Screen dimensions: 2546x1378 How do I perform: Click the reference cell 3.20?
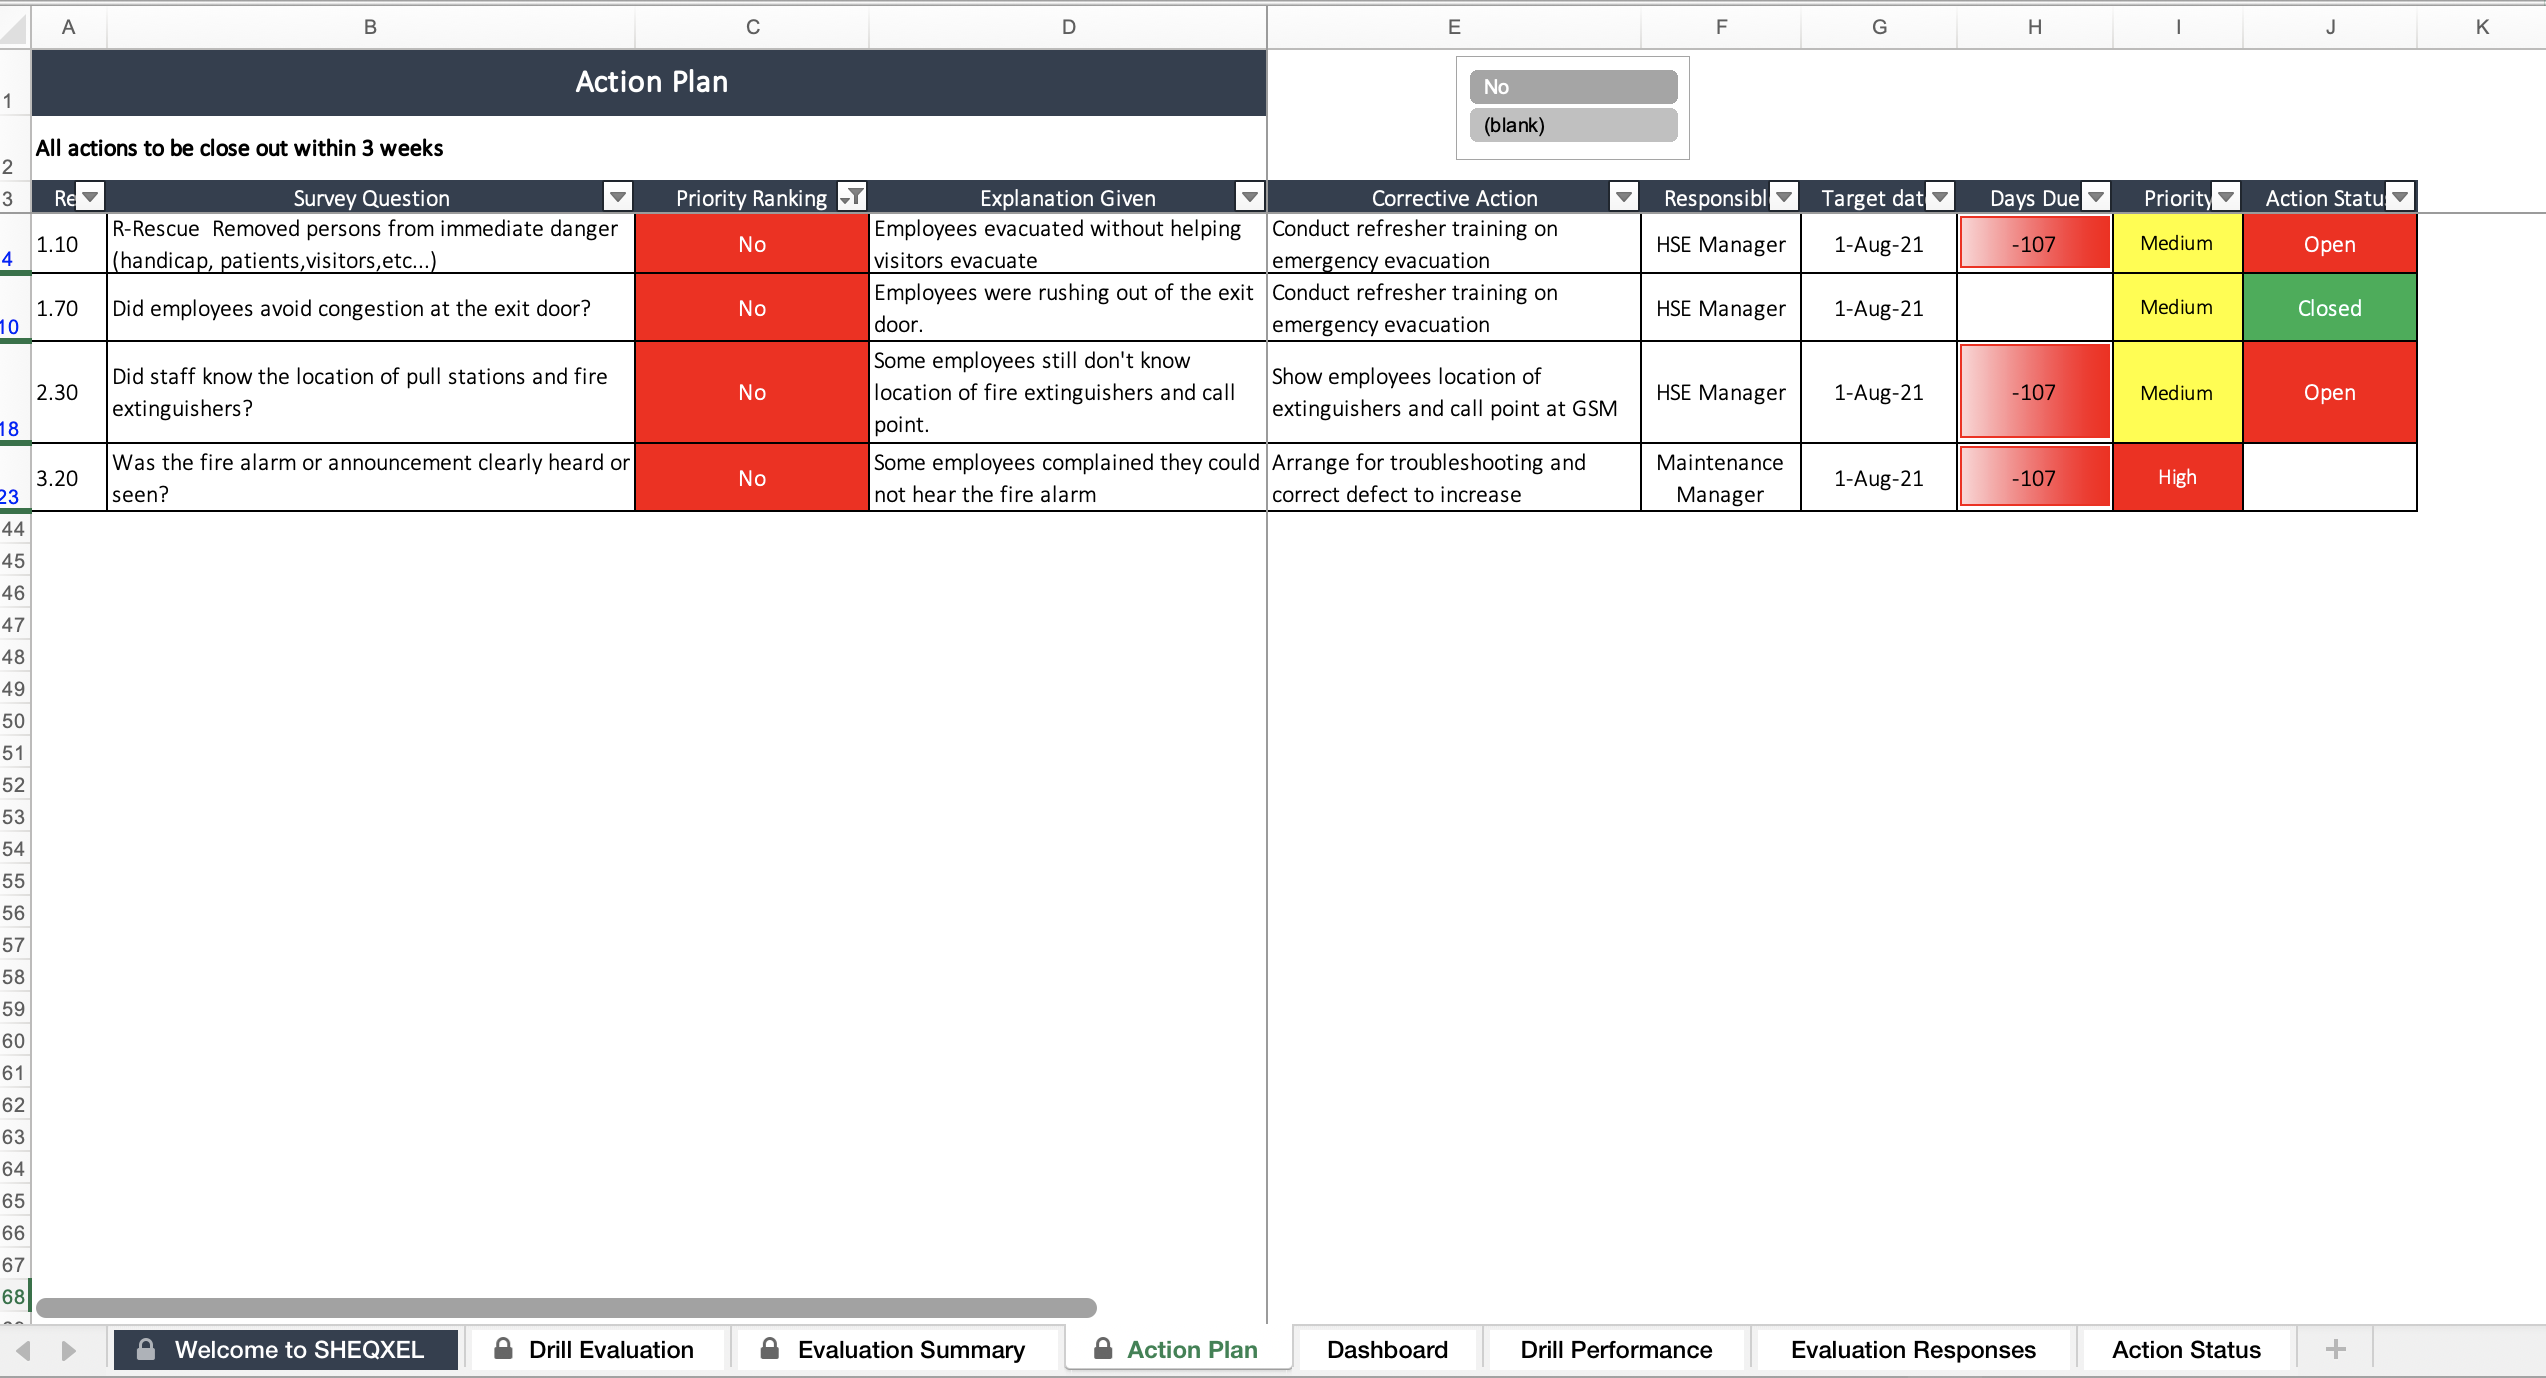tap(69, 478)
